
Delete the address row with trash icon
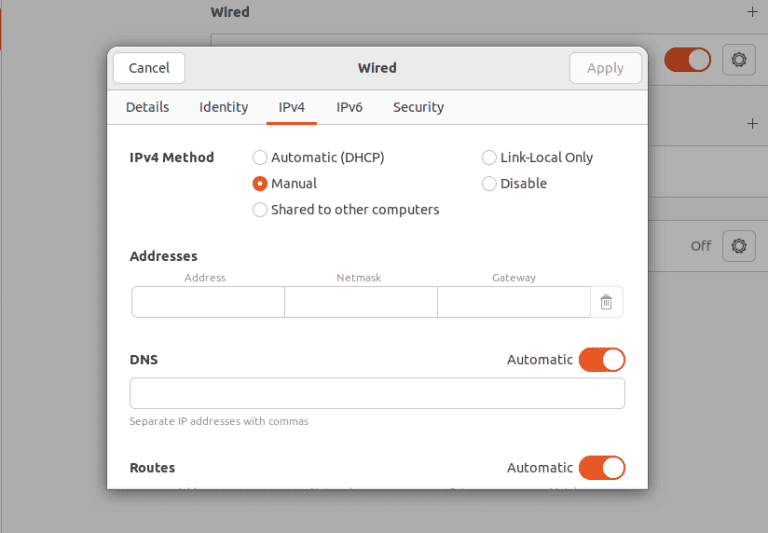coord(606,302)
